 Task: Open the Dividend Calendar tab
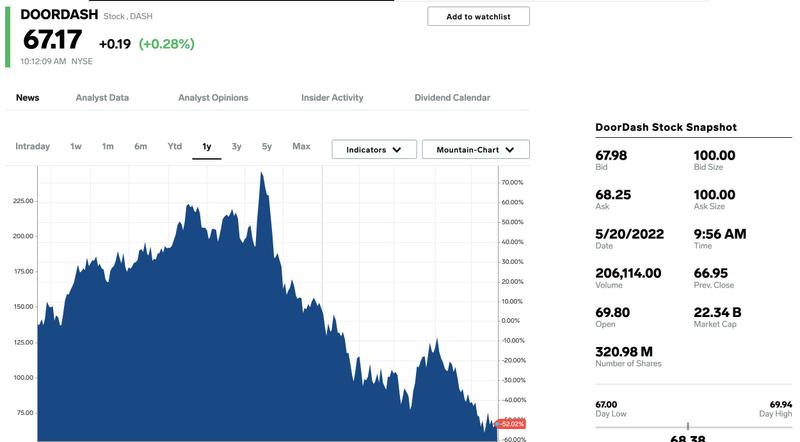pos(452,97)
